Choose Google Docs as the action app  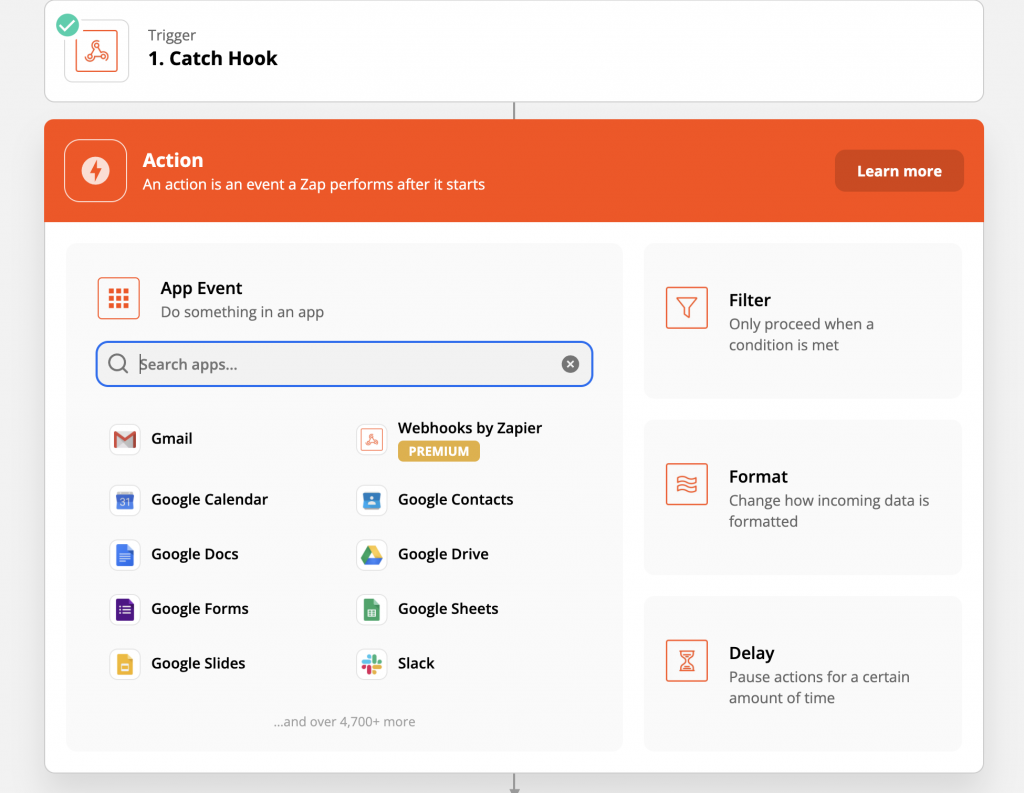[x=195, y=554]
